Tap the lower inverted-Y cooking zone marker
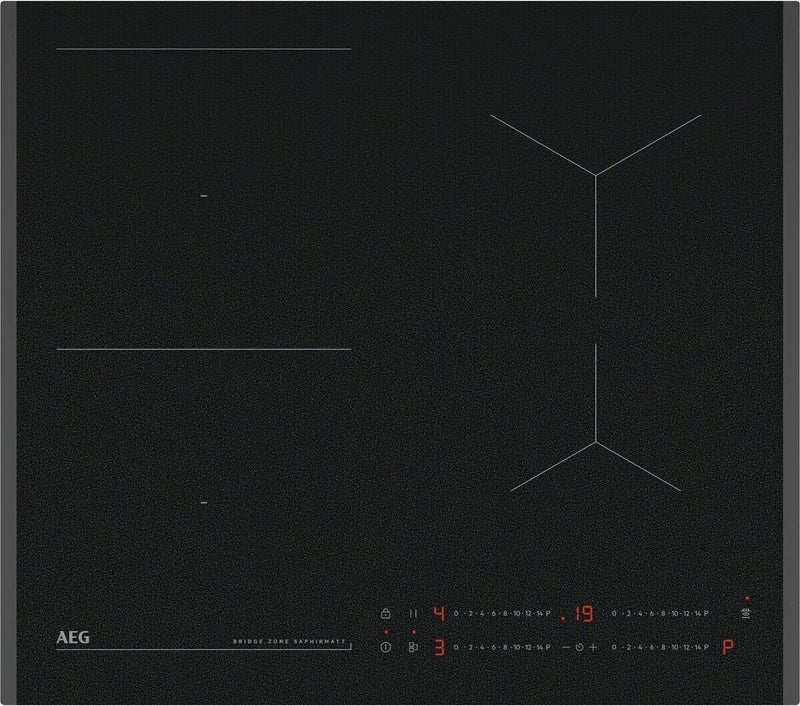 pos(596,441)
